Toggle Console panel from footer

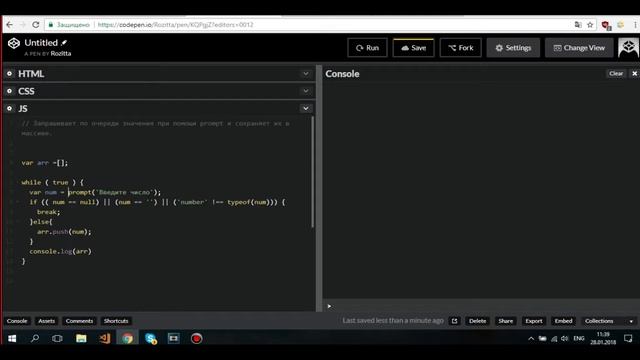point(17,321)
